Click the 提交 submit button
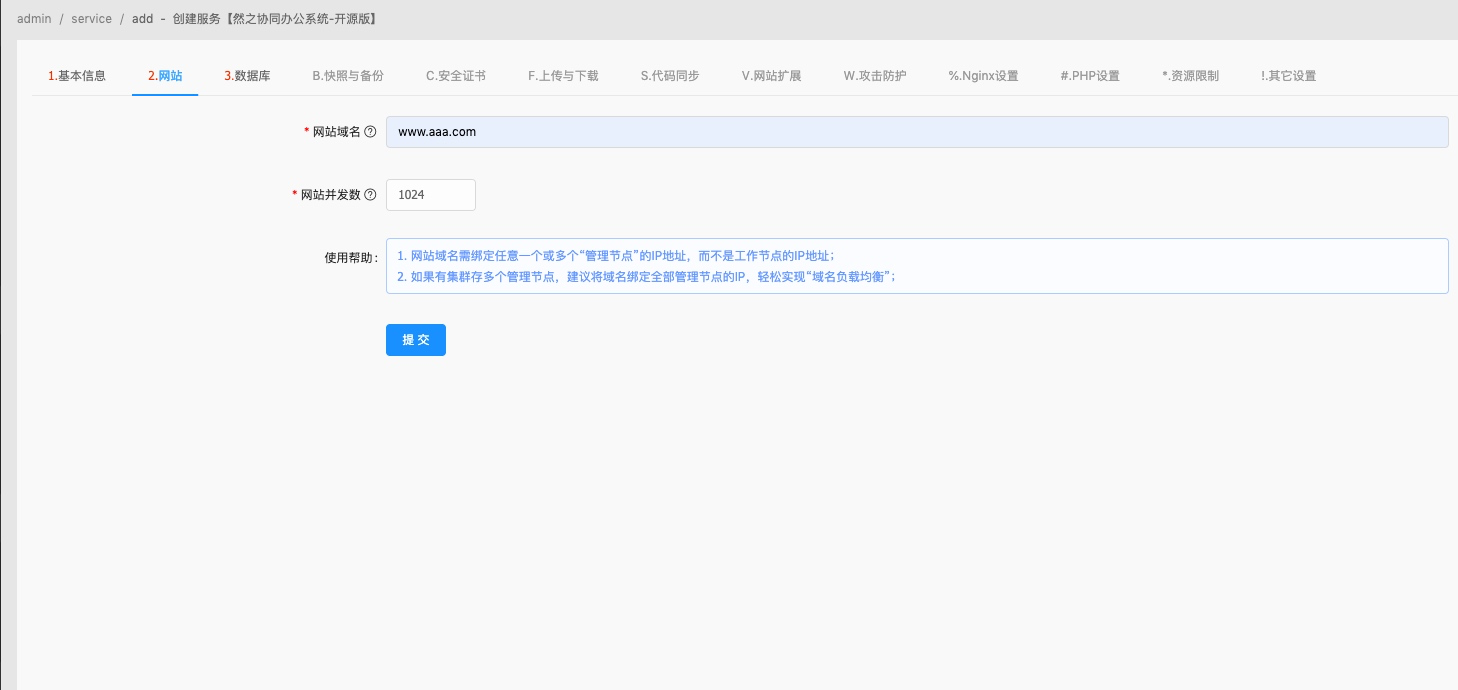The width and height of the screenshot is (1458, 690). coord(415,339)
